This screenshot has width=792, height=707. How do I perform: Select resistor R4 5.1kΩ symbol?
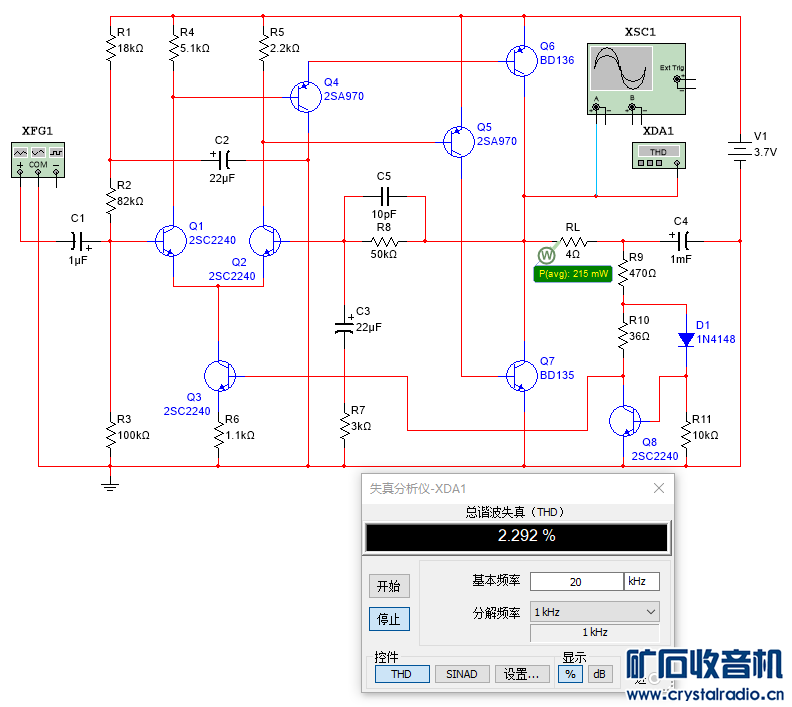point(173,47)
